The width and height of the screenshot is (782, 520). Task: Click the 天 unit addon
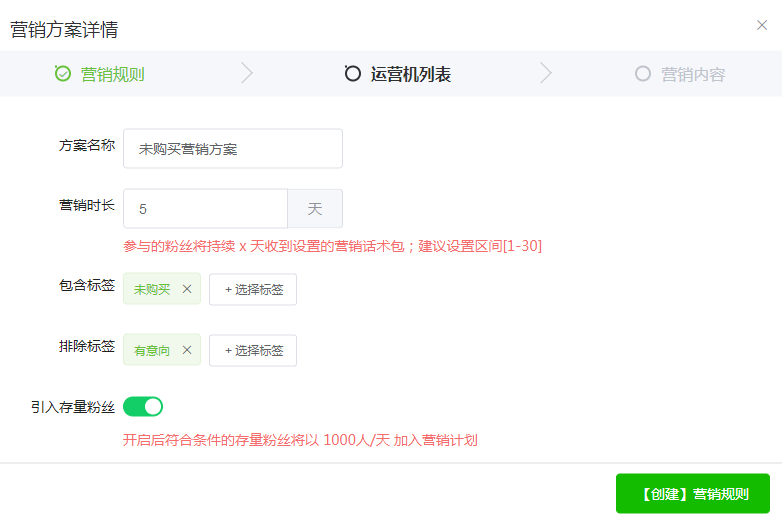[x=315, y=209]
